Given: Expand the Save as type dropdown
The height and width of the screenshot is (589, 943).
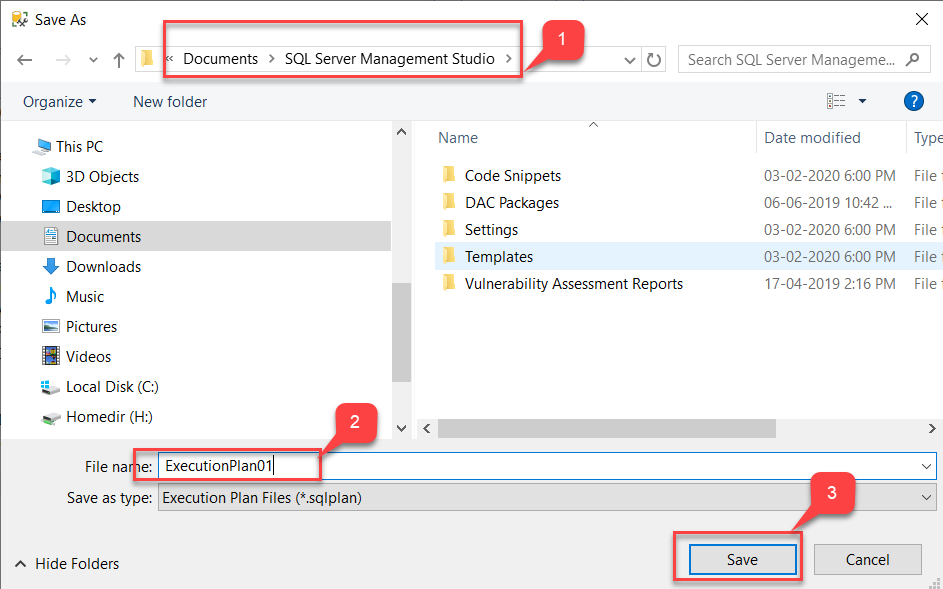Looking at the screenshot, I should (x=926, y=498).
